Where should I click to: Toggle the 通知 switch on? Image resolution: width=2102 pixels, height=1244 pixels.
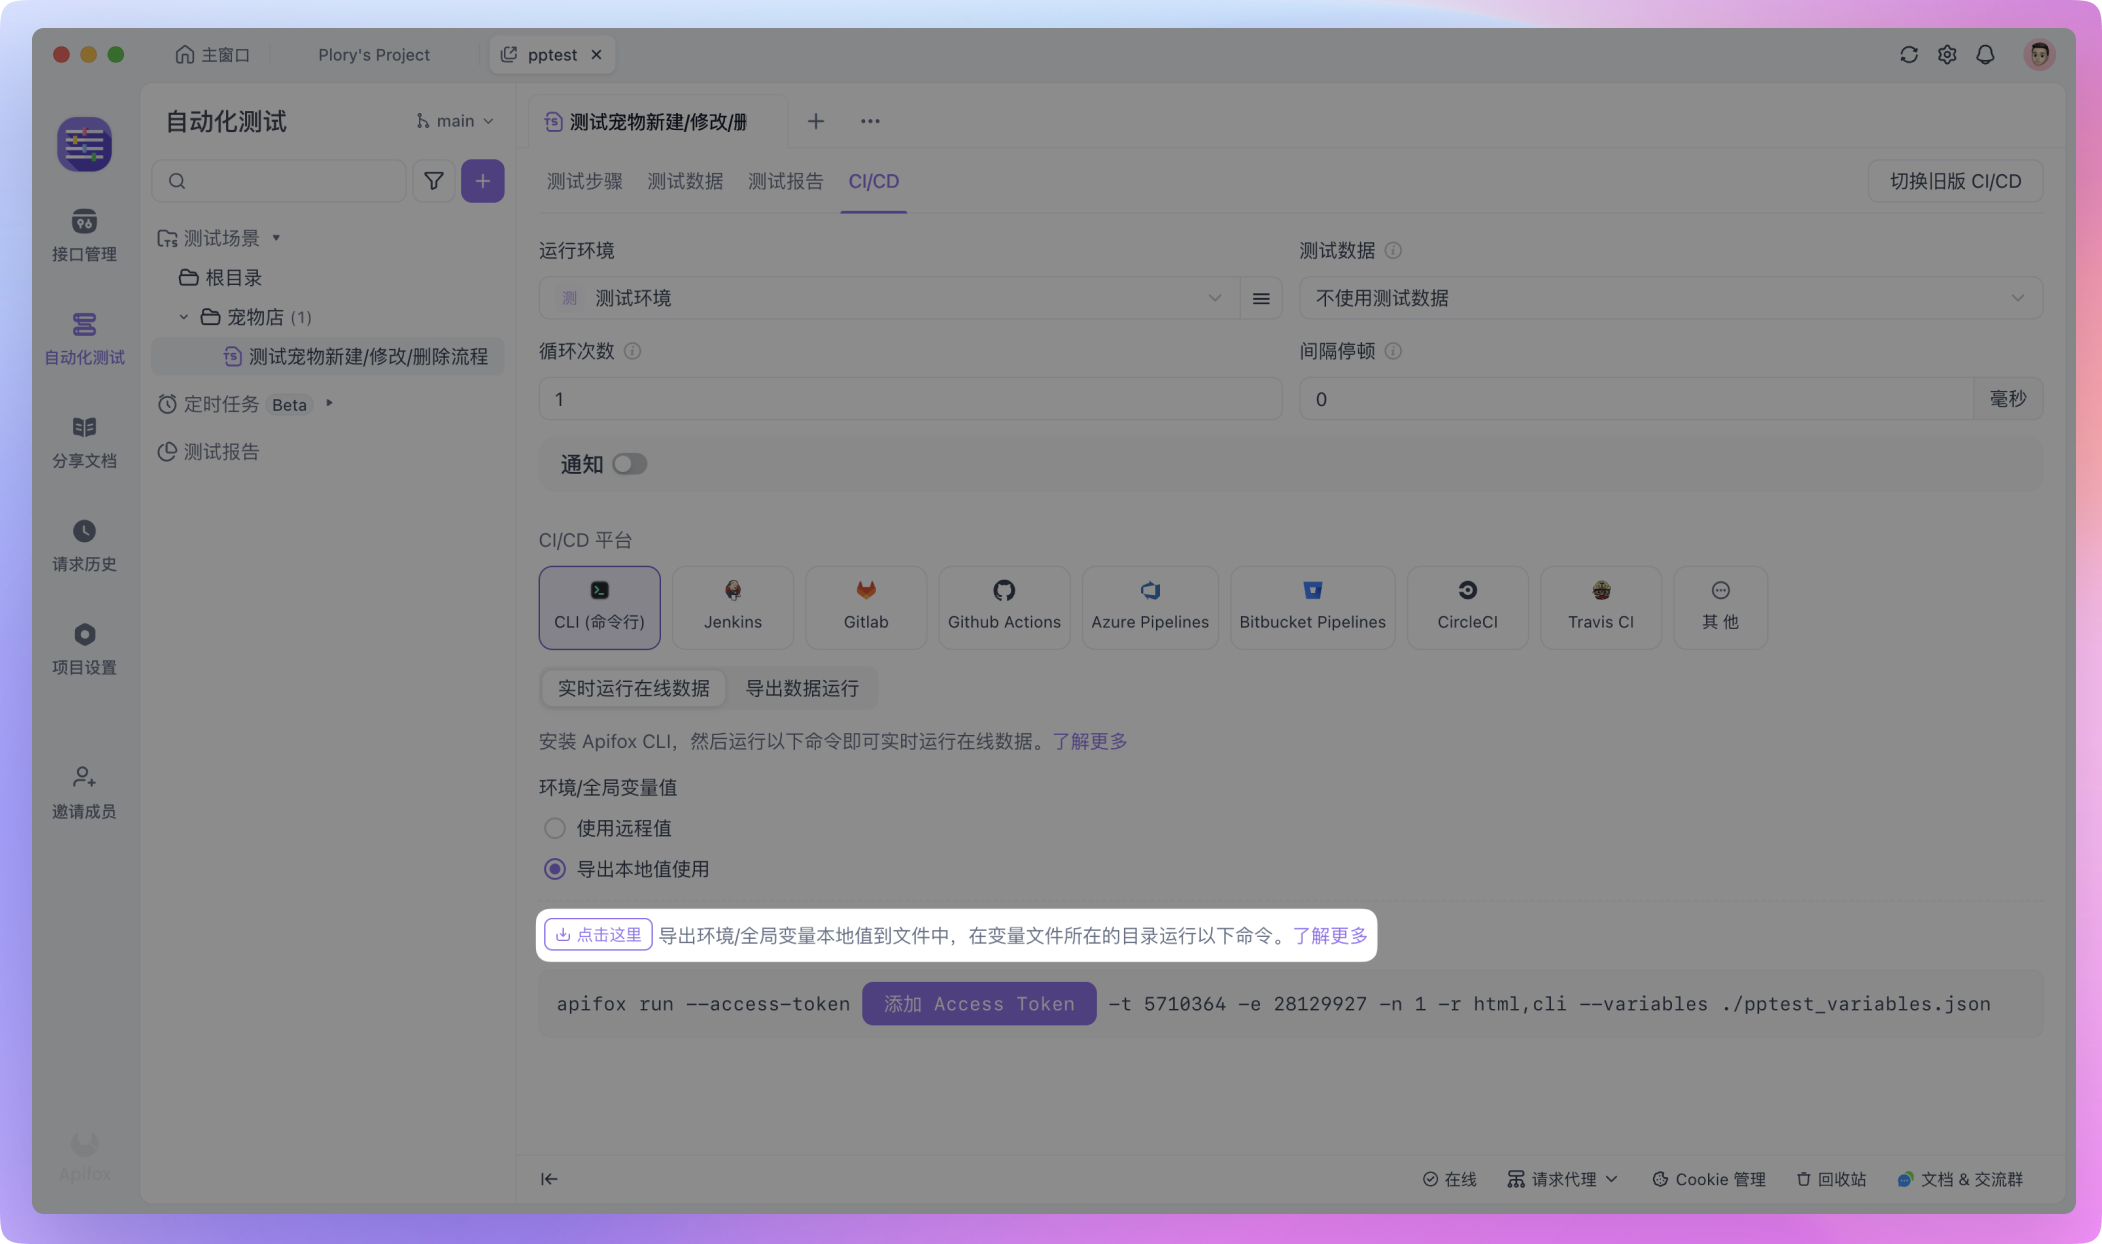tap(630, 464)
